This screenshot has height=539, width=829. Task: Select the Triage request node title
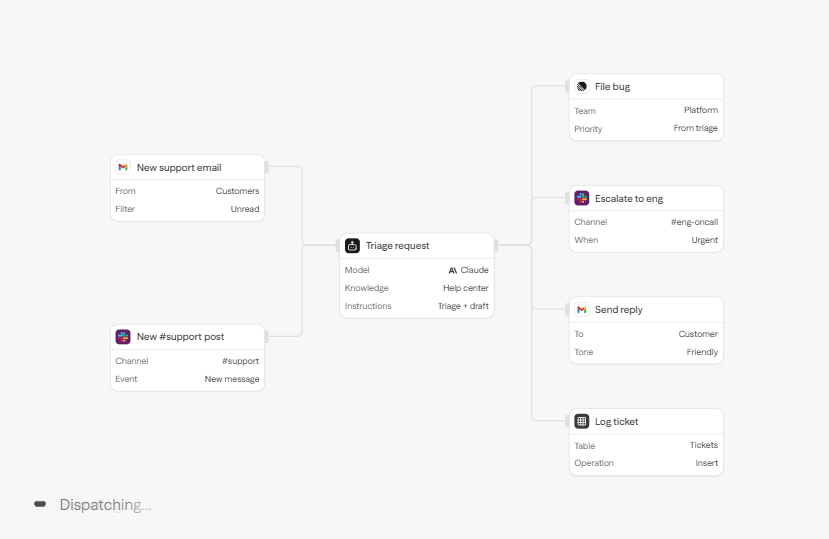pos(398,245)
